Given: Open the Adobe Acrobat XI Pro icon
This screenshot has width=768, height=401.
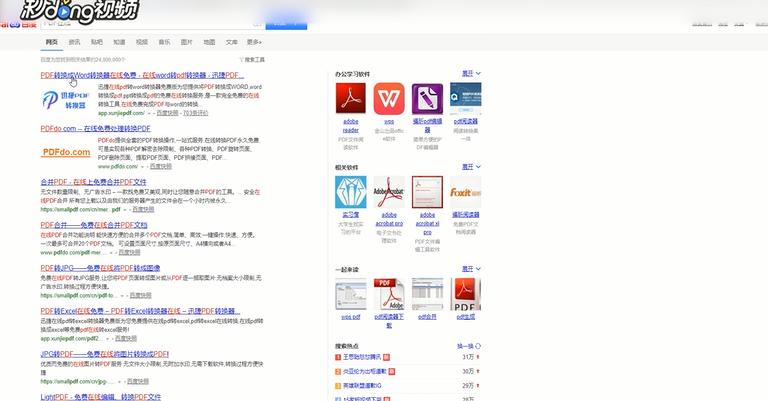Looking at the screenshot, I should click(427, 192).
